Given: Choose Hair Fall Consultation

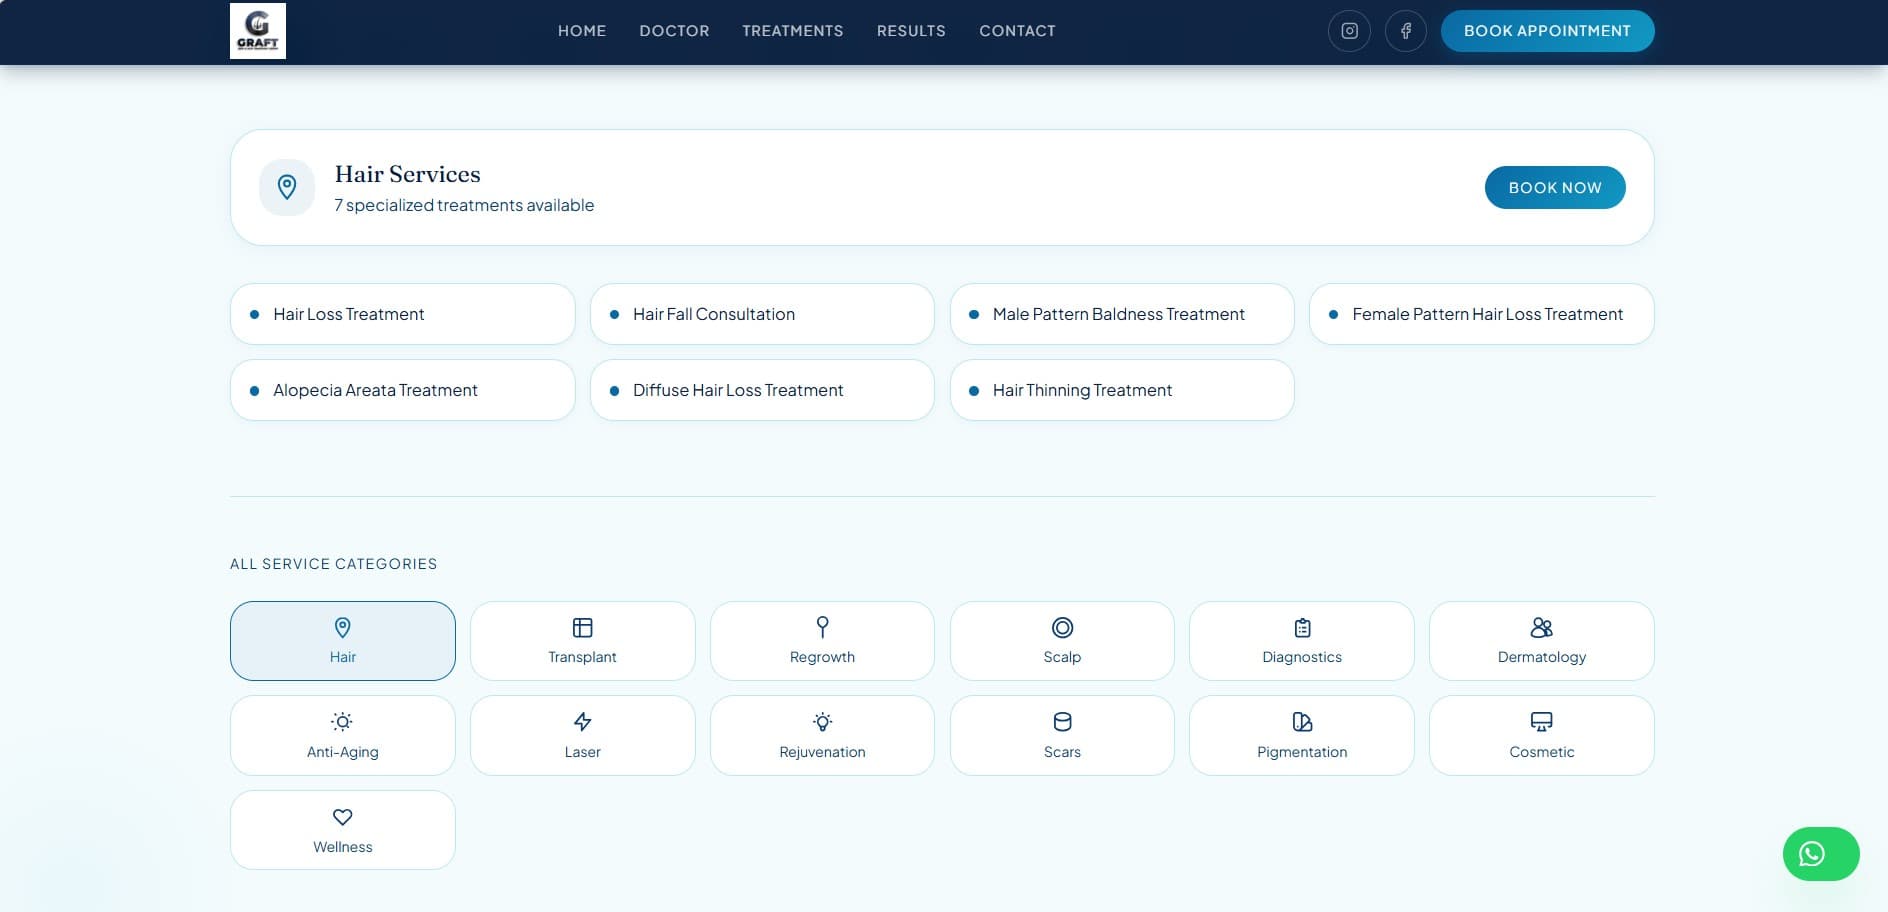Looking at the screenshot, I should point(762,314).
